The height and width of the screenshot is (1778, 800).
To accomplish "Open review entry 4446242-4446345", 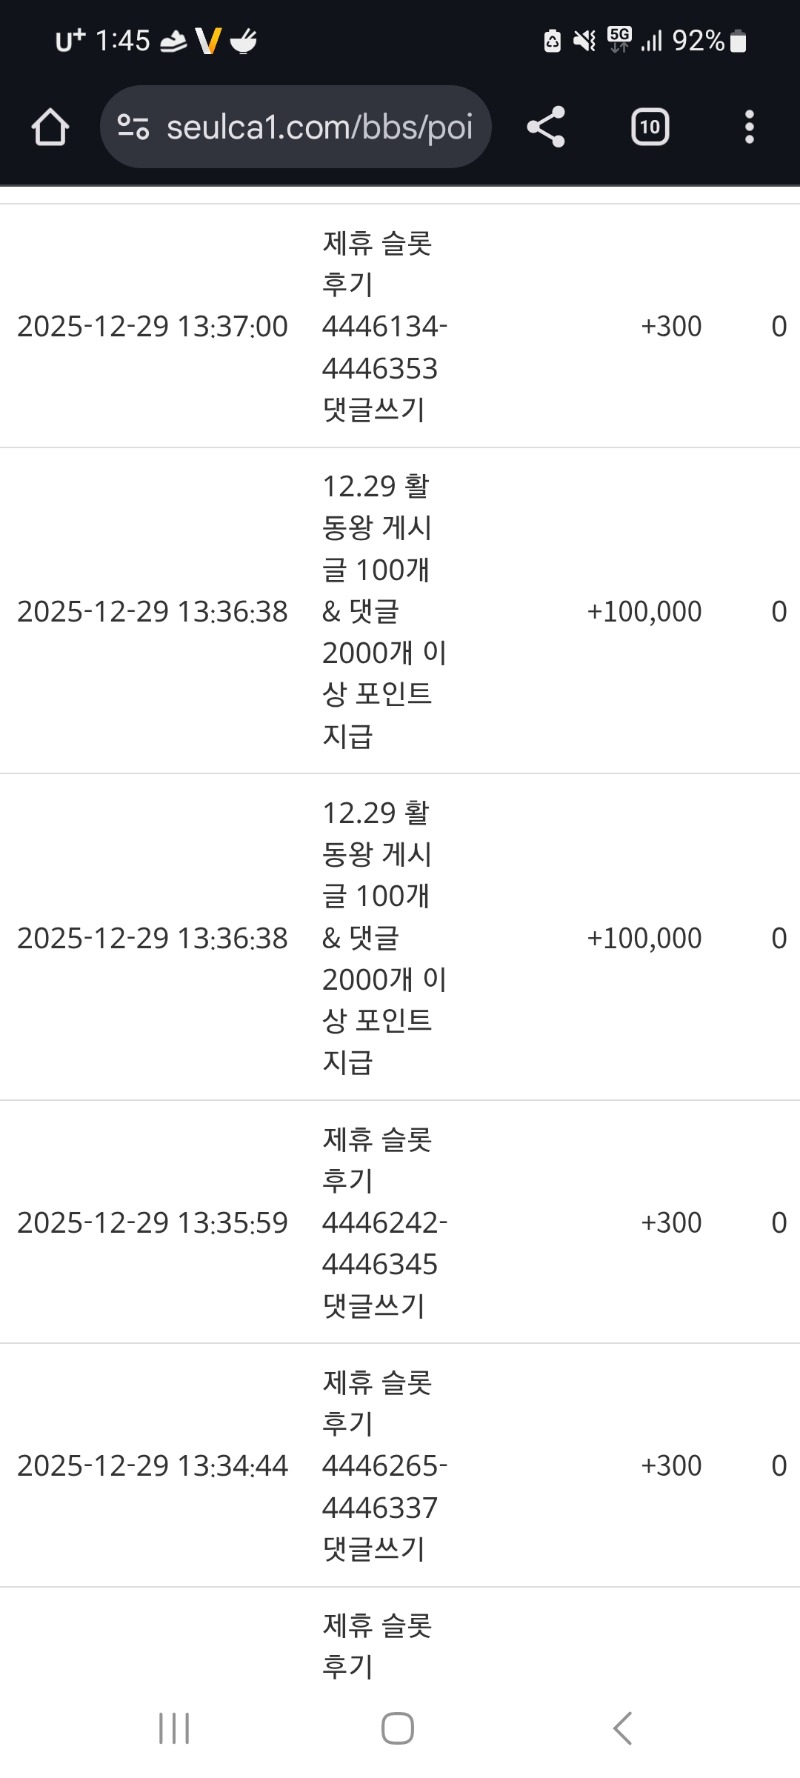I will point(384,1223).
